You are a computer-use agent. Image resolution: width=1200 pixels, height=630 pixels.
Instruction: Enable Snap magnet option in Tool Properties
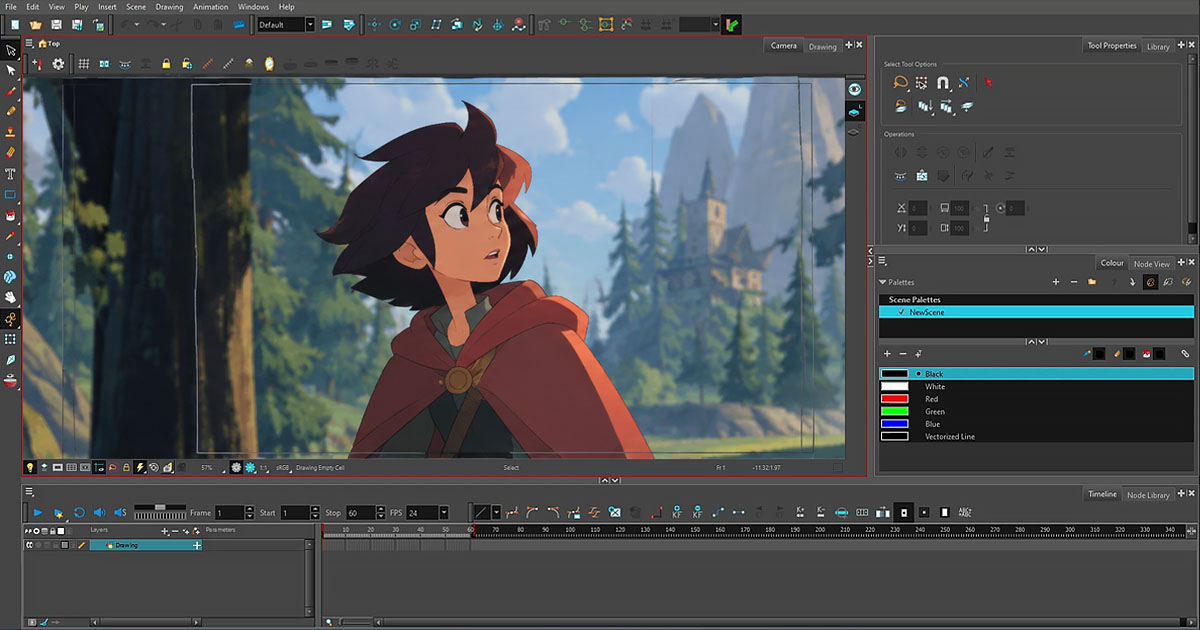pos(942,83)
